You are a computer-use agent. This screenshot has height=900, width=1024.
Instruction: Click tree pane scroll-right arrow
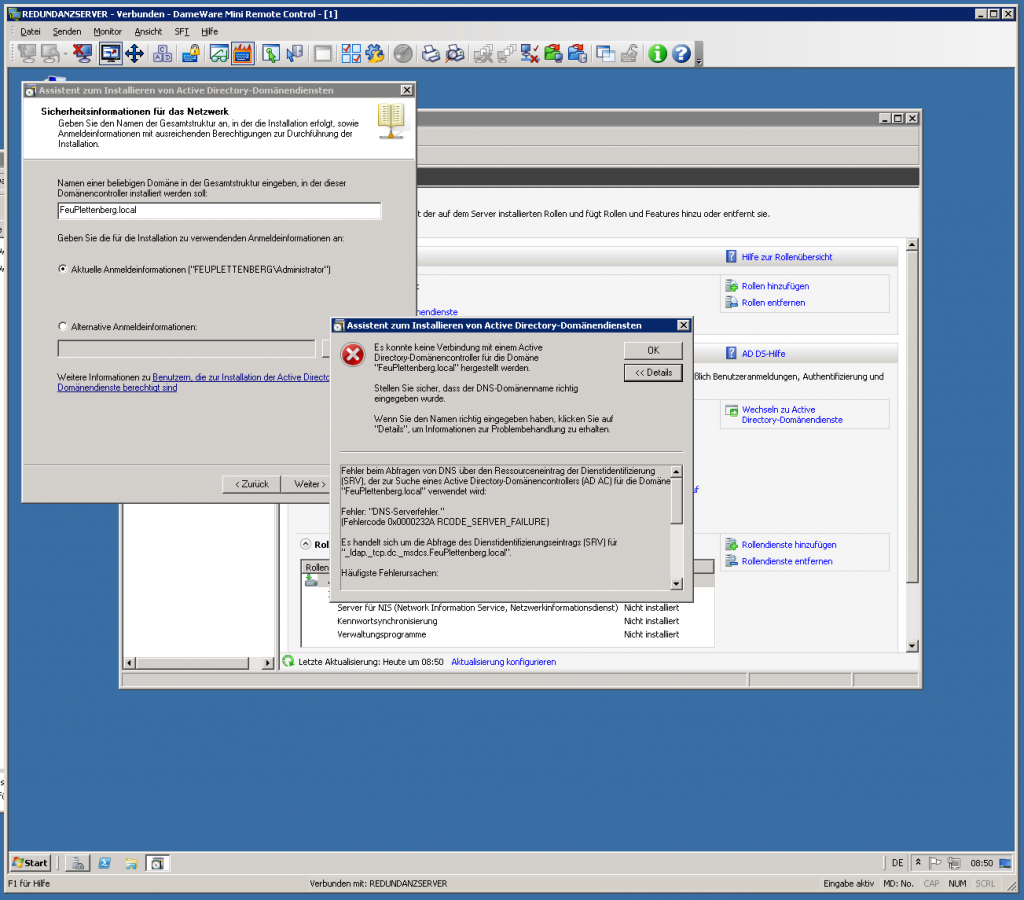tap(267, 663)
